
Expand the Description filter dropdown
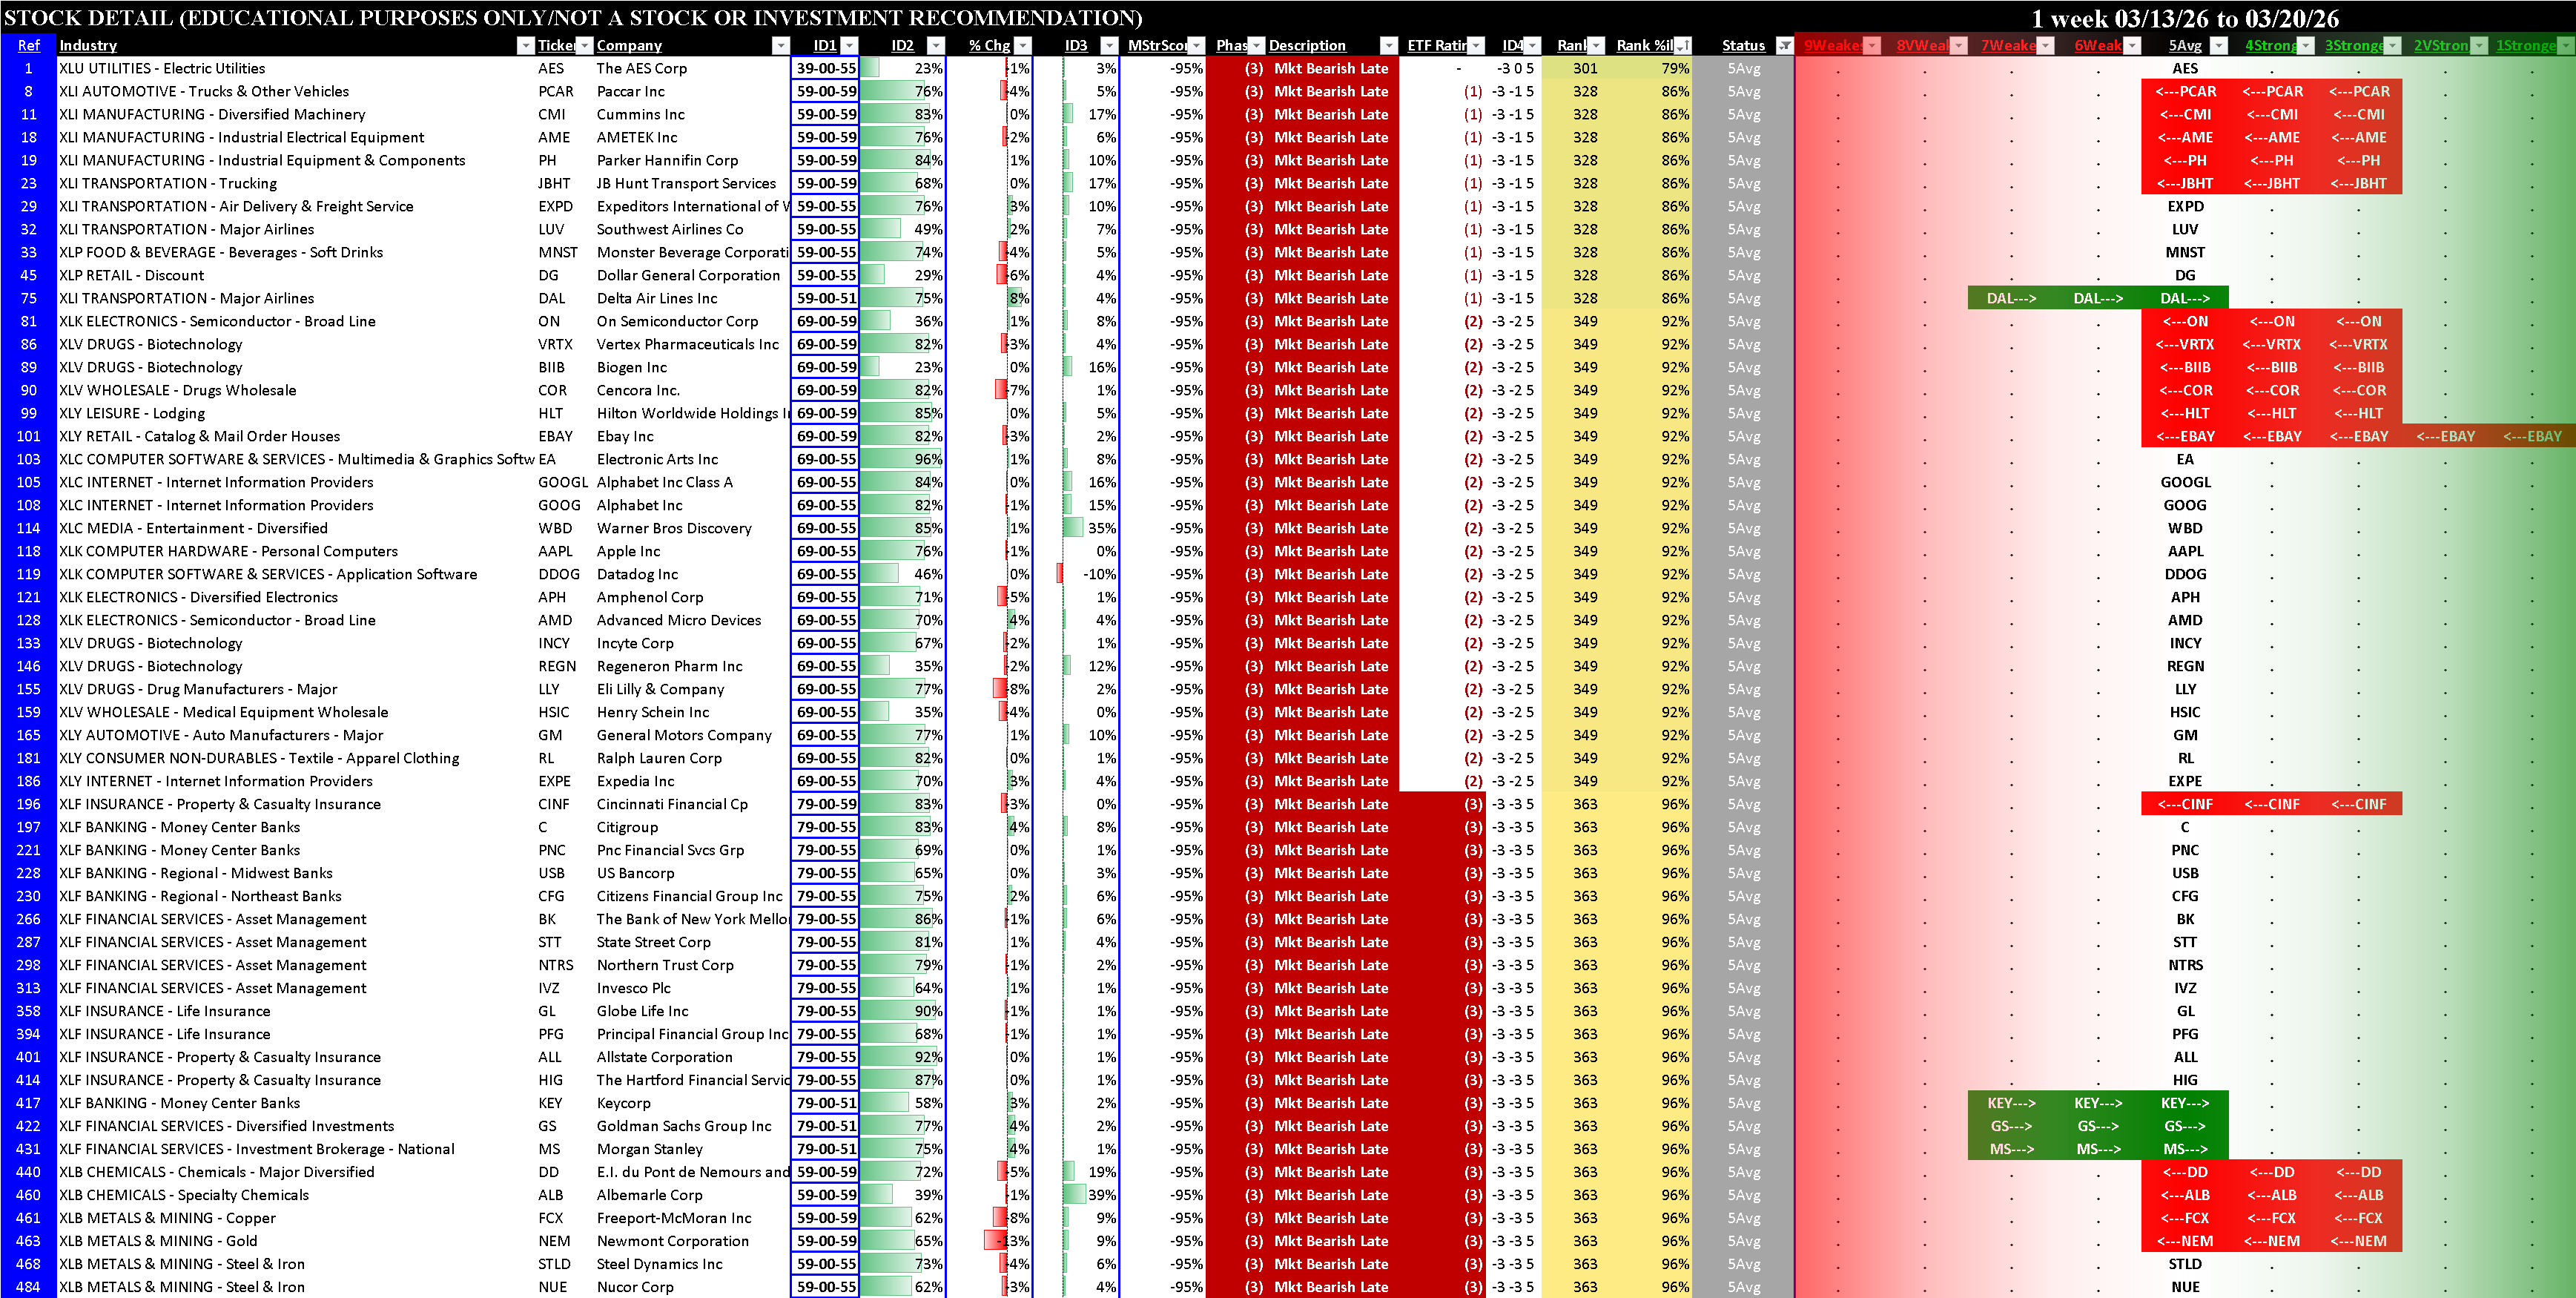coord(1388,45)
